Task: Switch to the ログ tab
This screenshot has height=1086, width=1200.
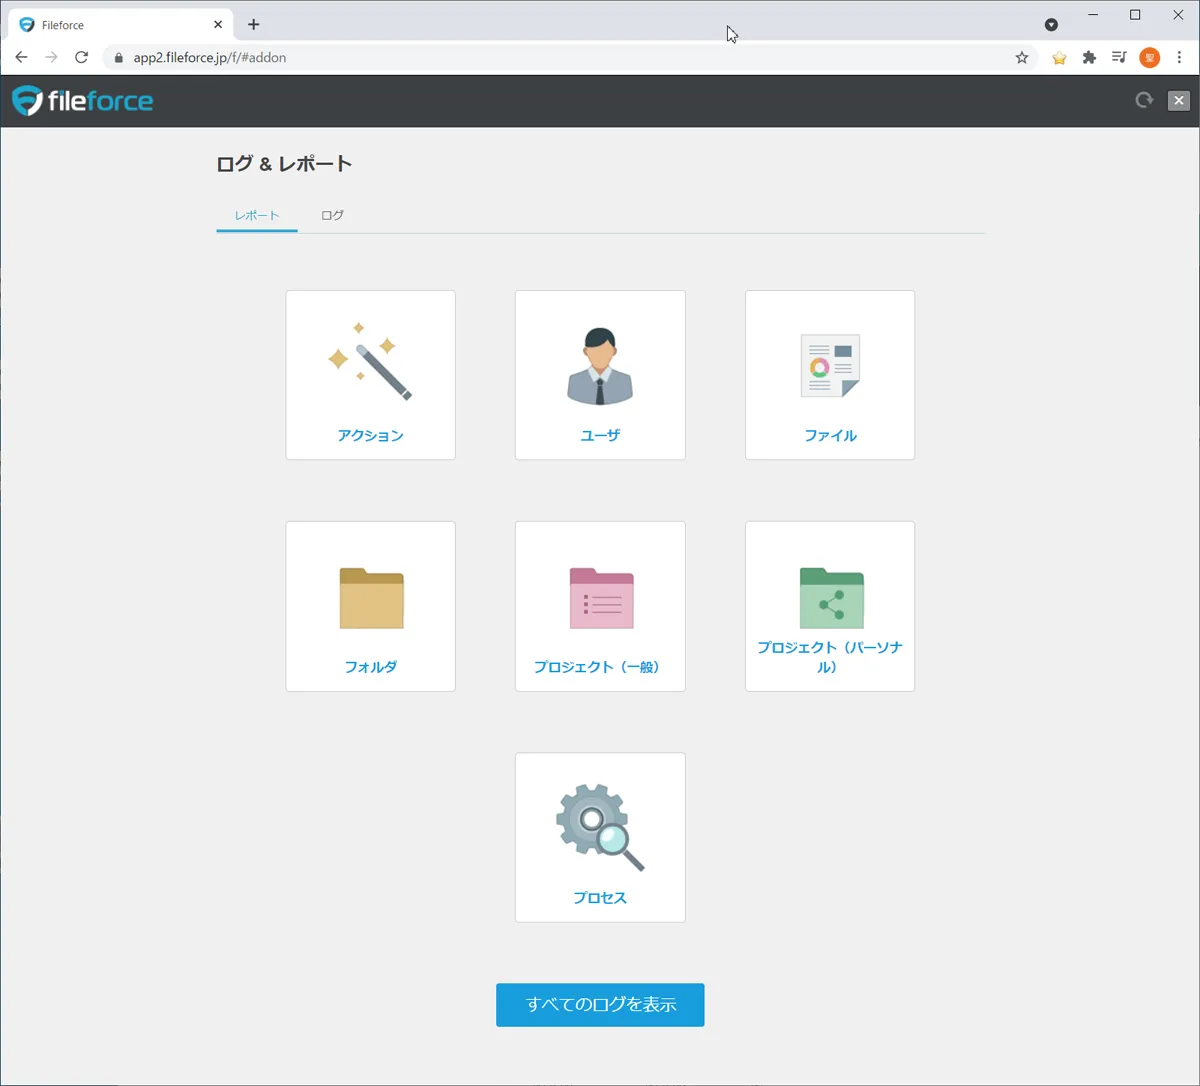Action: coord(332,215)
